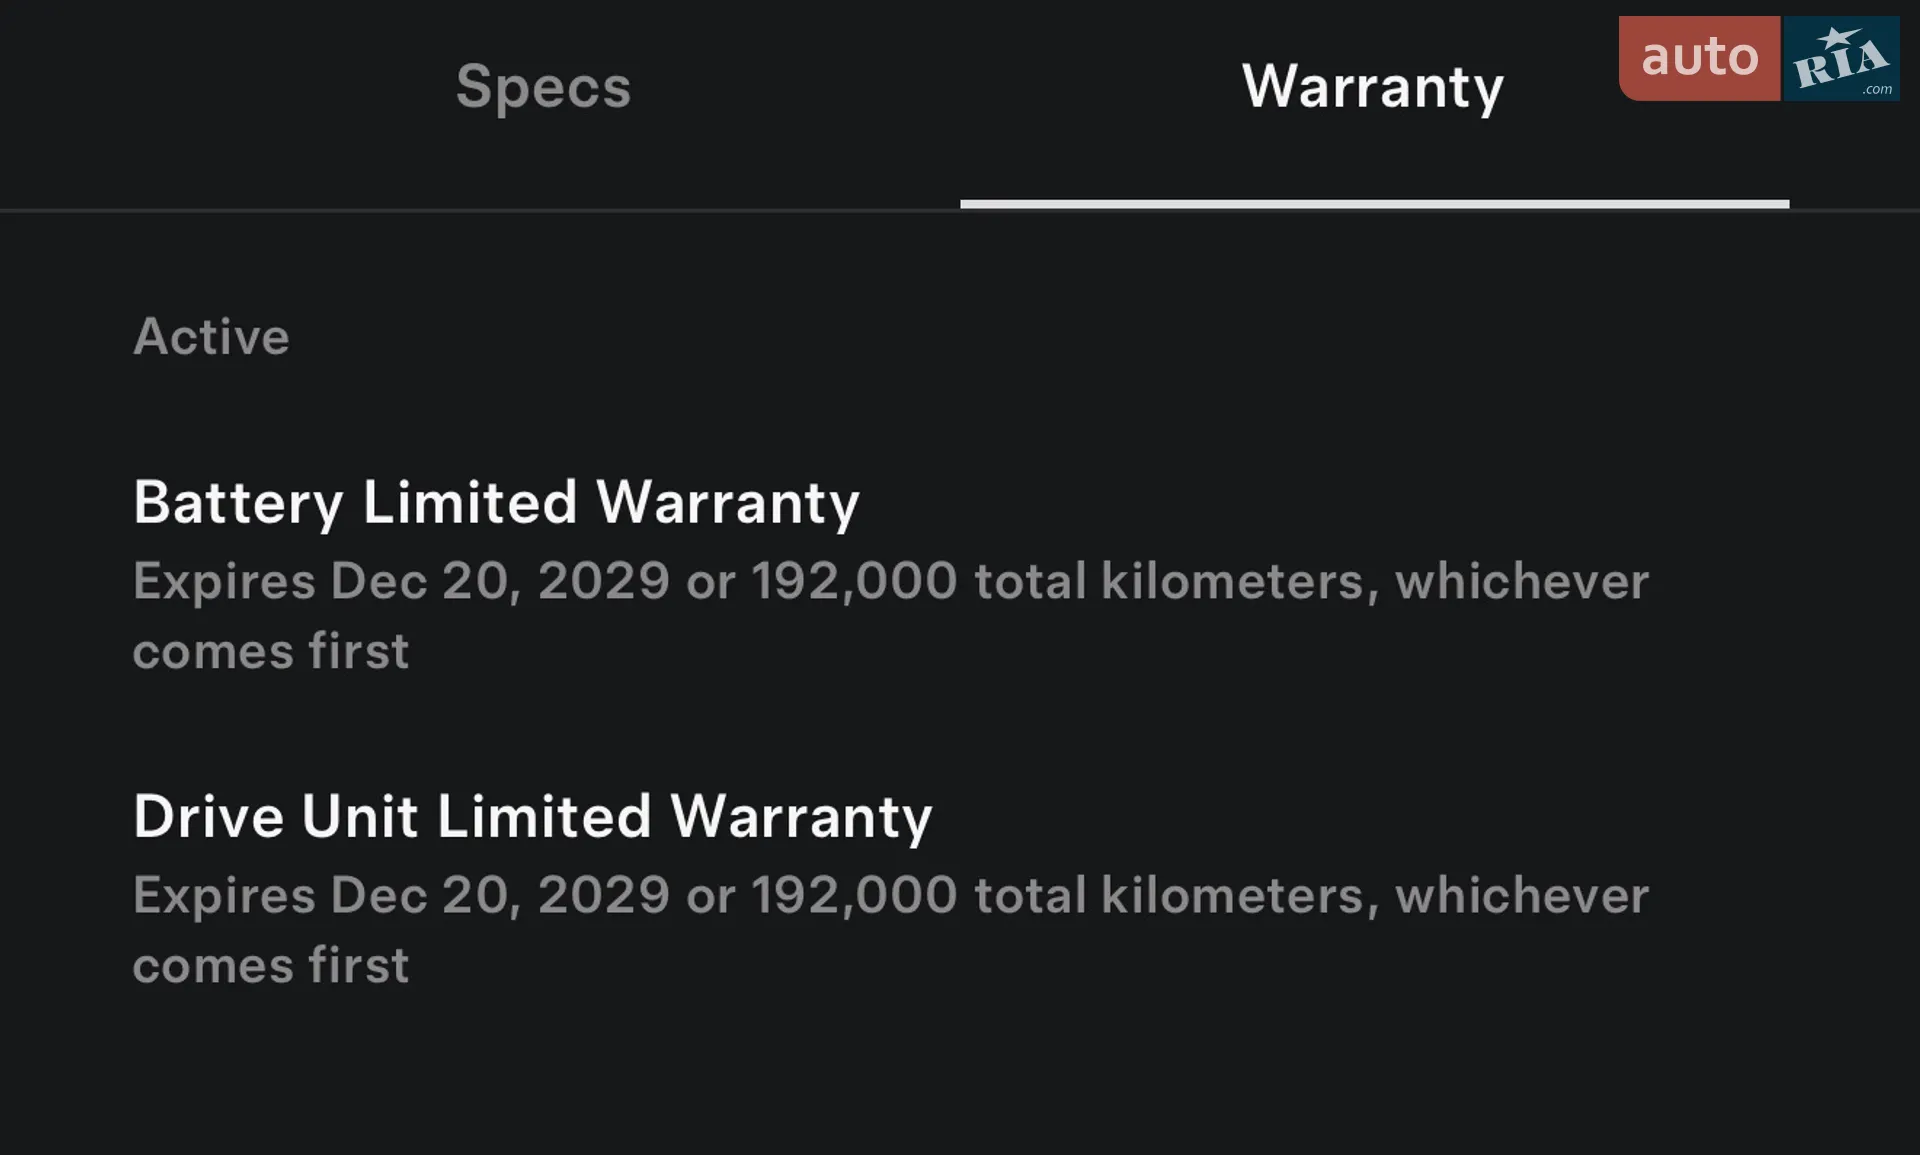Click the Battery warranty expiration description

pyautogui.click(x=891, y=616)
